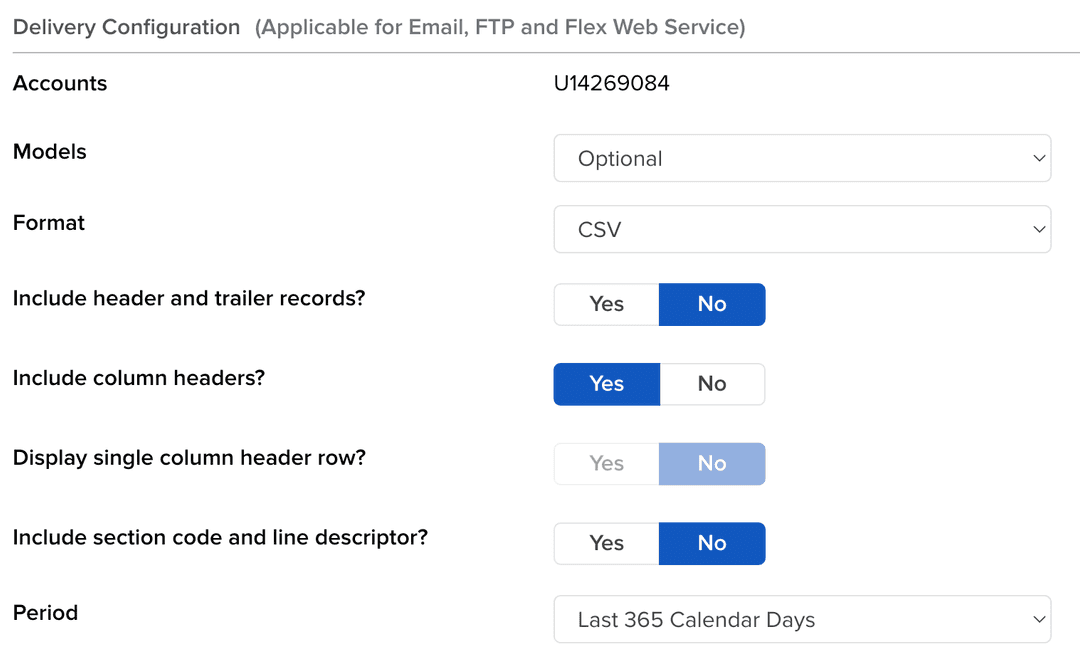Click the Models field label
This screenshot has width=1080, height=669.
tap(50, 152)
